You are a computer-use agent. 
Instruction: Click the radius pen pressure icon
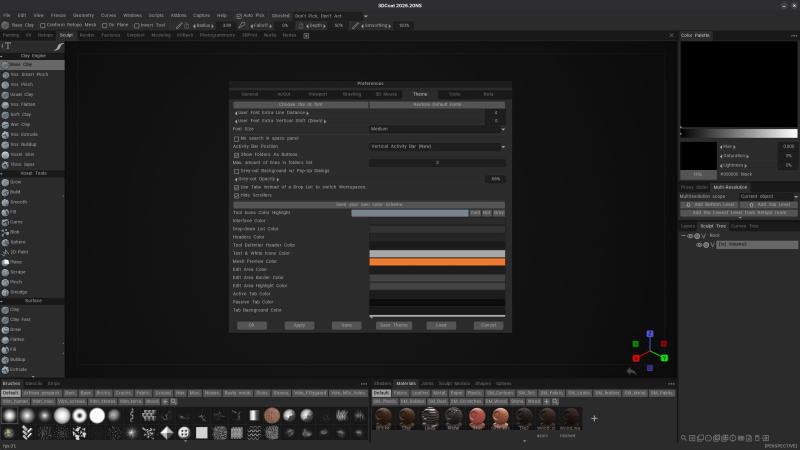179,26
